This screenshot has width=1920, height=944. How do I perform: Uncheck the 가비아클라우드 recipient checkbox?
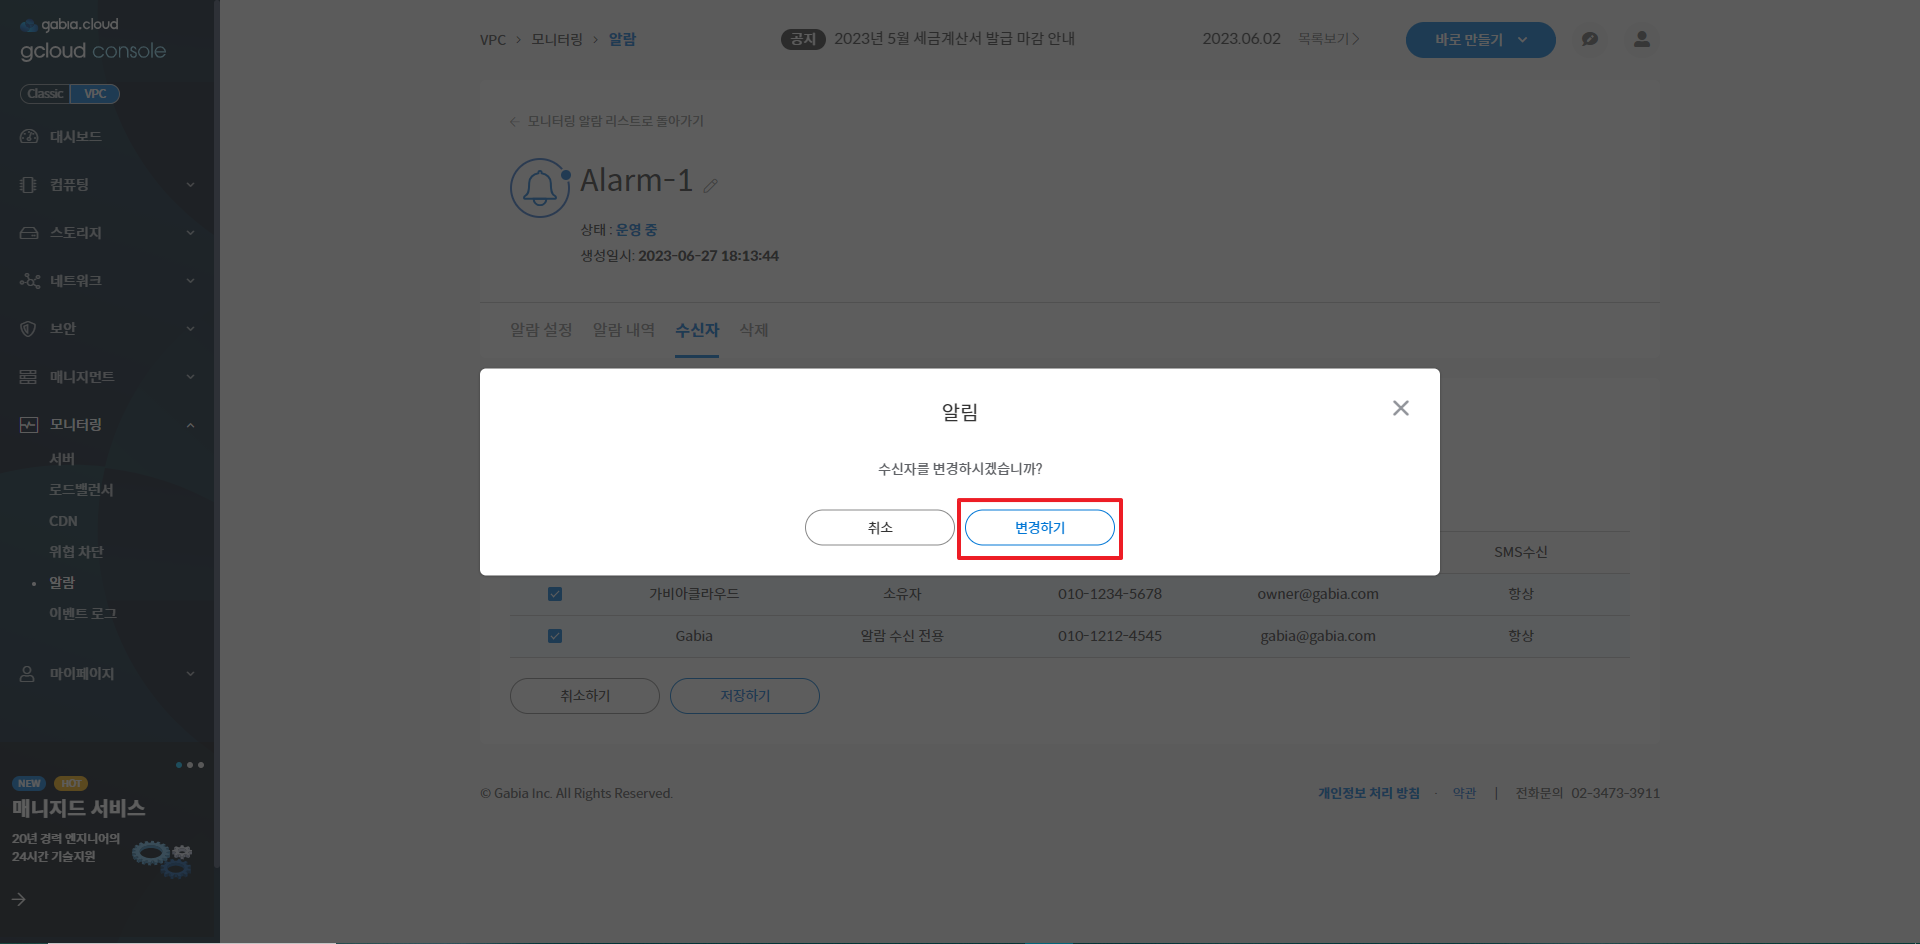point(555,594)
